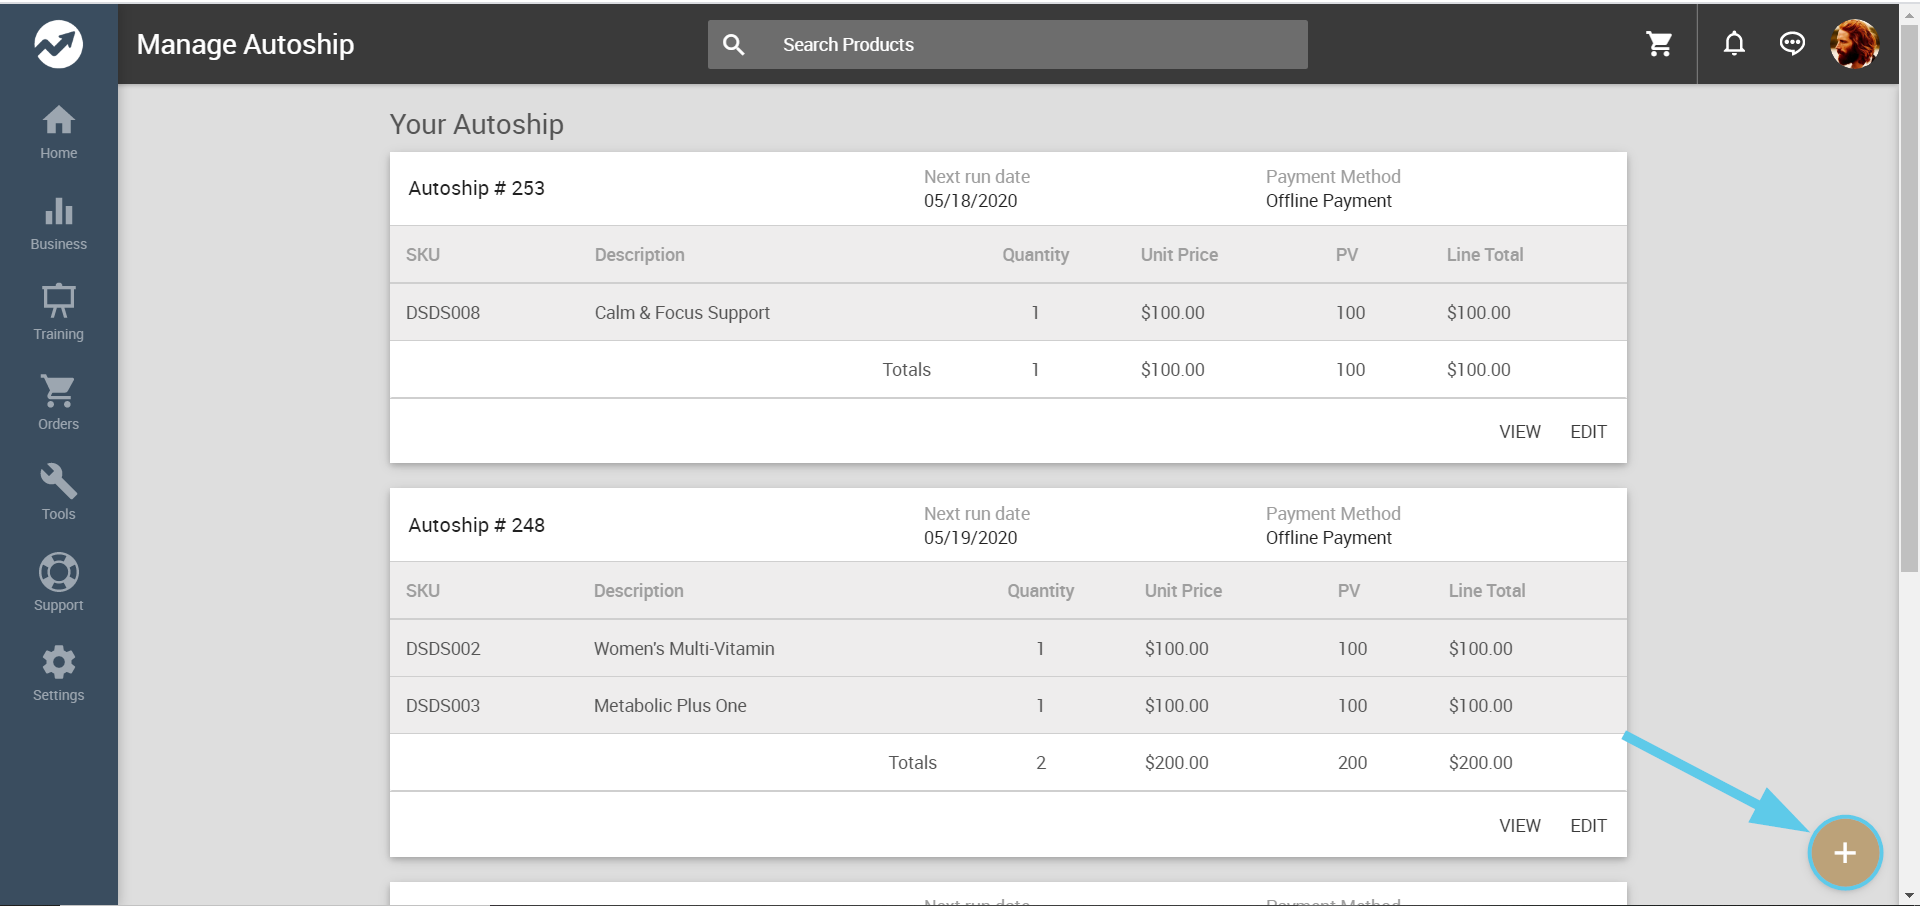View Autoship # 248 details
Viewport: 1920px width, 906px height.
[x=1519, y=826]
